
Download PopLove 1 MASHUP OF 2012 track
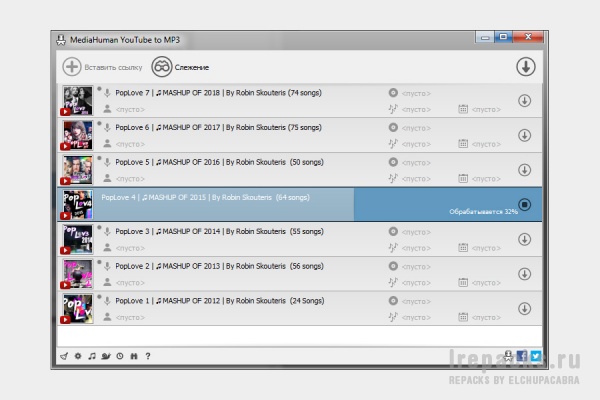coord(525,309)
